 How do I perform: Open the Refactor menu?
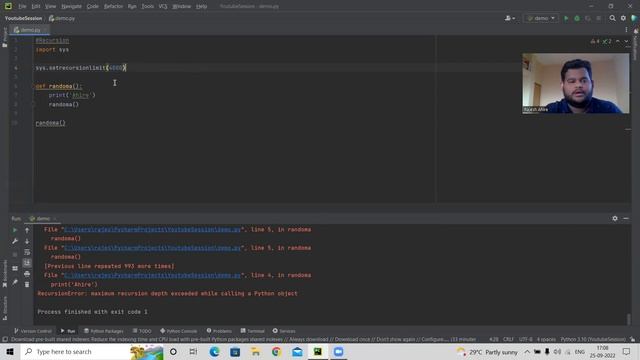(x=113, y=7)
